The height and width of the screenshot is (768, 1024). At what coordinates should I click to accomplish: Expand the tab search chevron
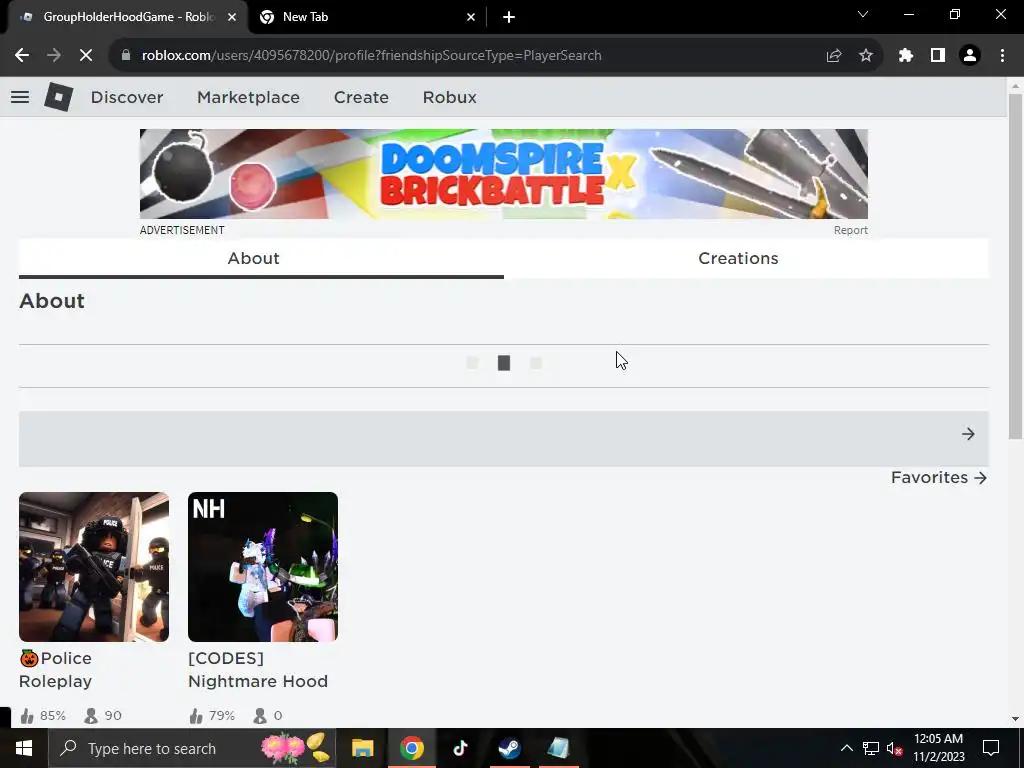863,14
